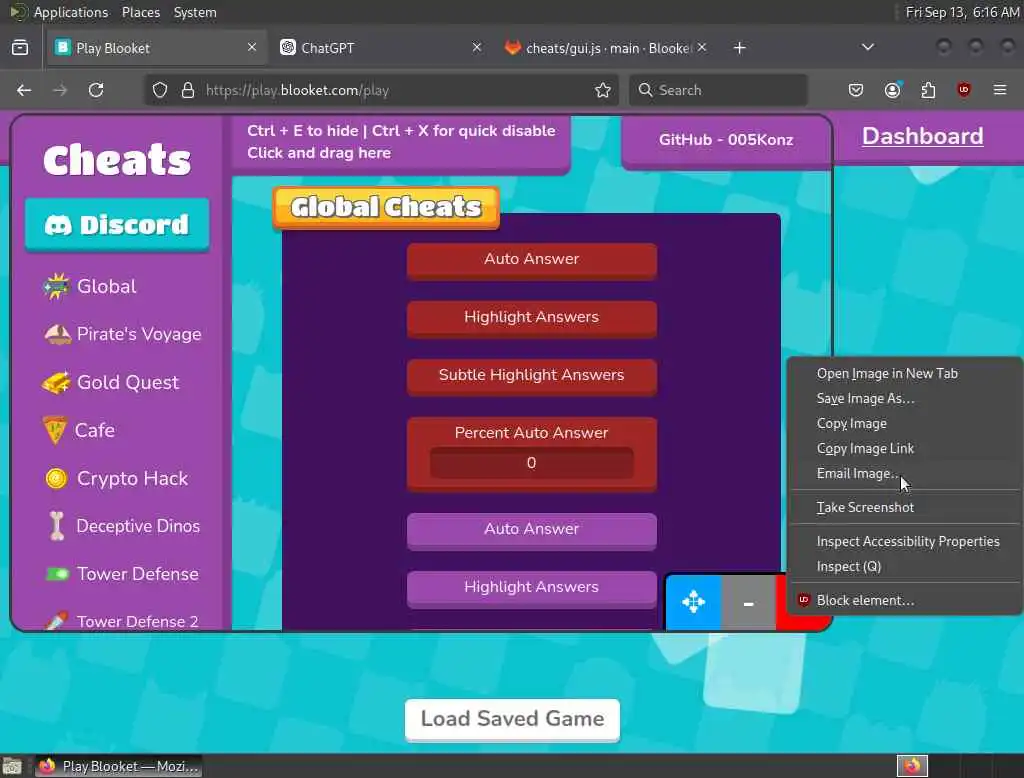Click the show desktop icon in taskbar

coord(12,766)
